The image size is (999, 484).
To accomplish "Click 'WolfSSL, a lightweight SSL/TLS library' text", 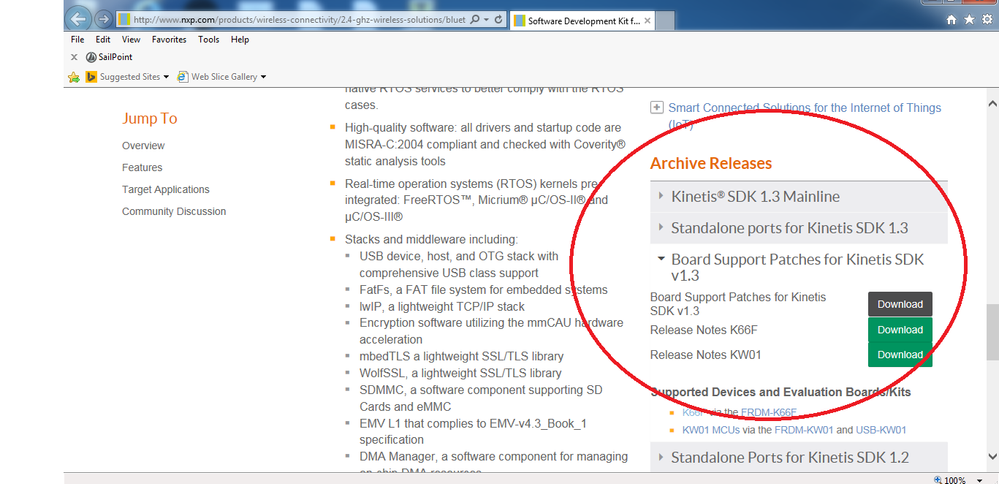I will point(461,373).
